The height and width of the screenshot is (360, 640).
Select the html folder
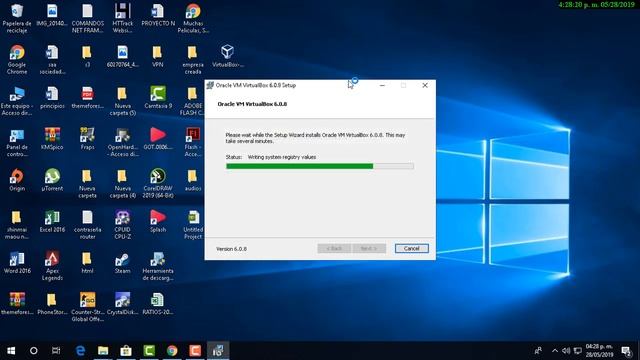click(87, 263)
